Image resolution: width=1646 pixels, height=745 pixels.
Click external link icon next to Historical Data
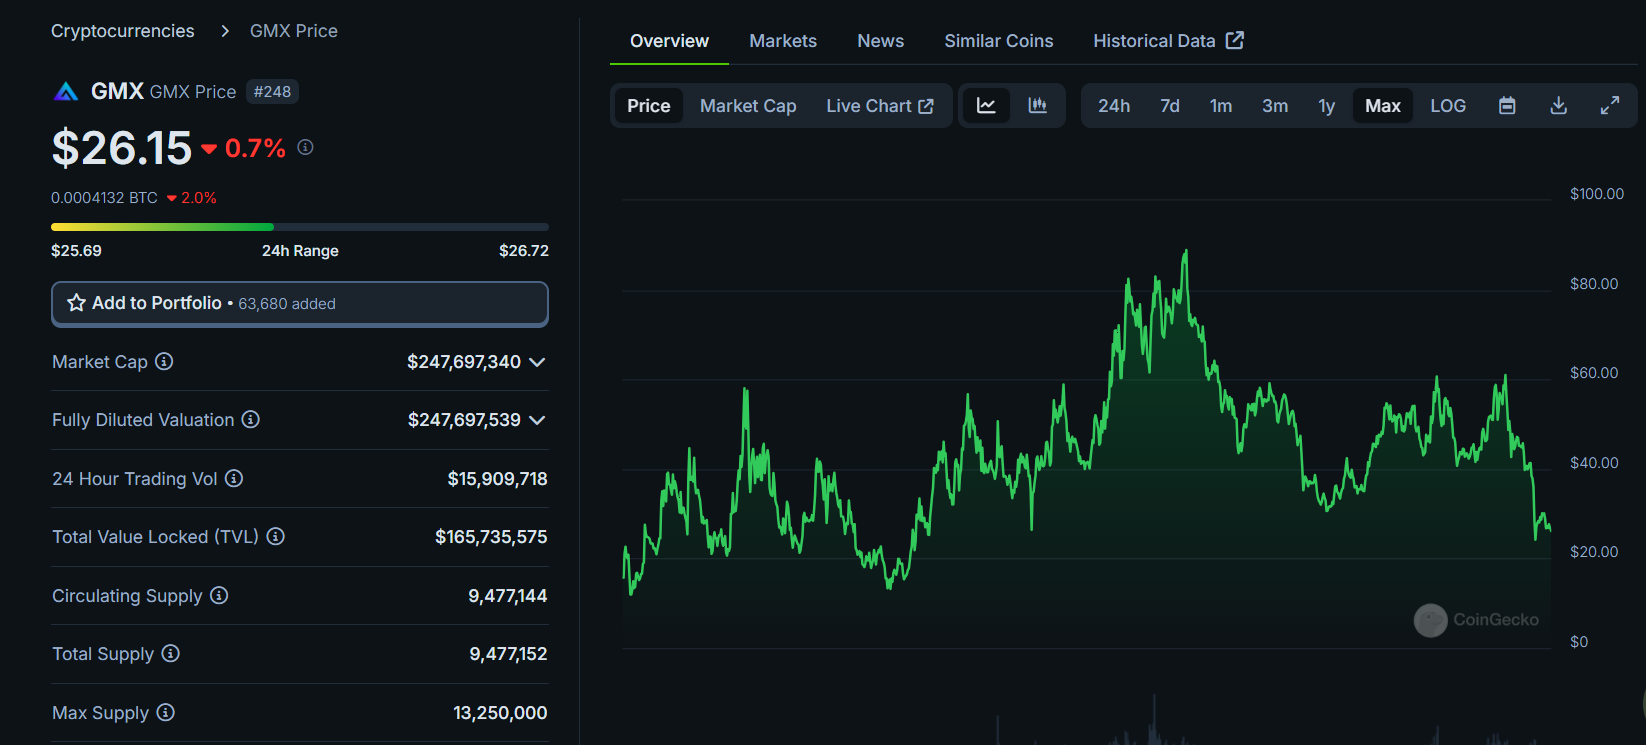1235,40
